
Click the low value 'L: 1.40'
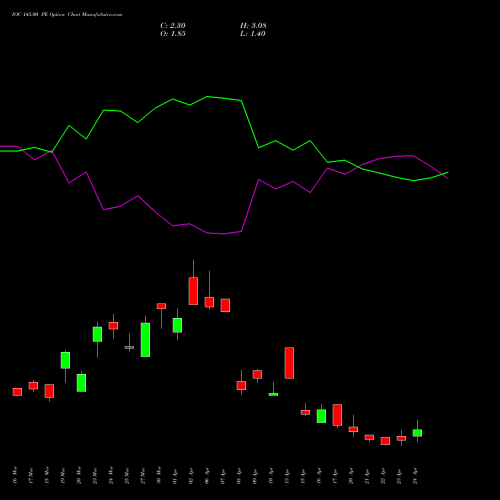[x=253, y=34]
